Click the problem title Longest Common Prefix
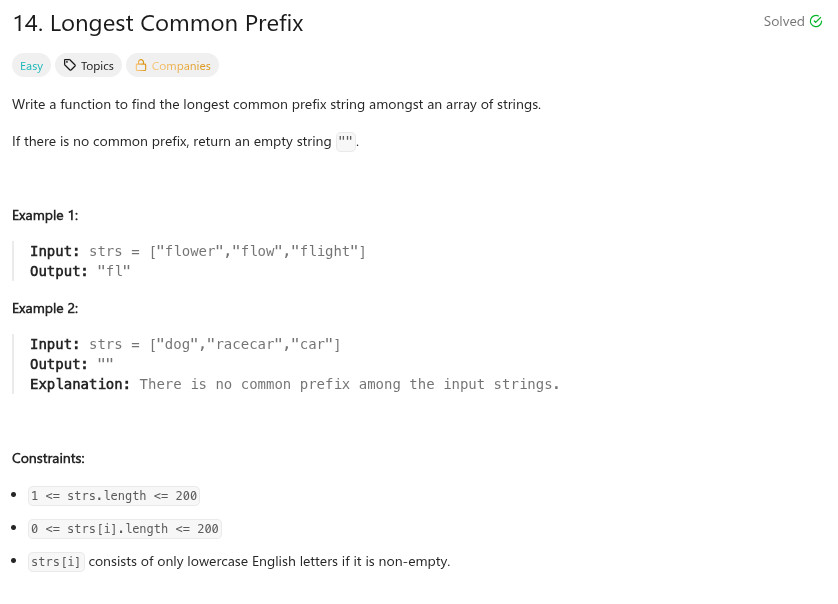The image size is (838, 604). (158, 23)
